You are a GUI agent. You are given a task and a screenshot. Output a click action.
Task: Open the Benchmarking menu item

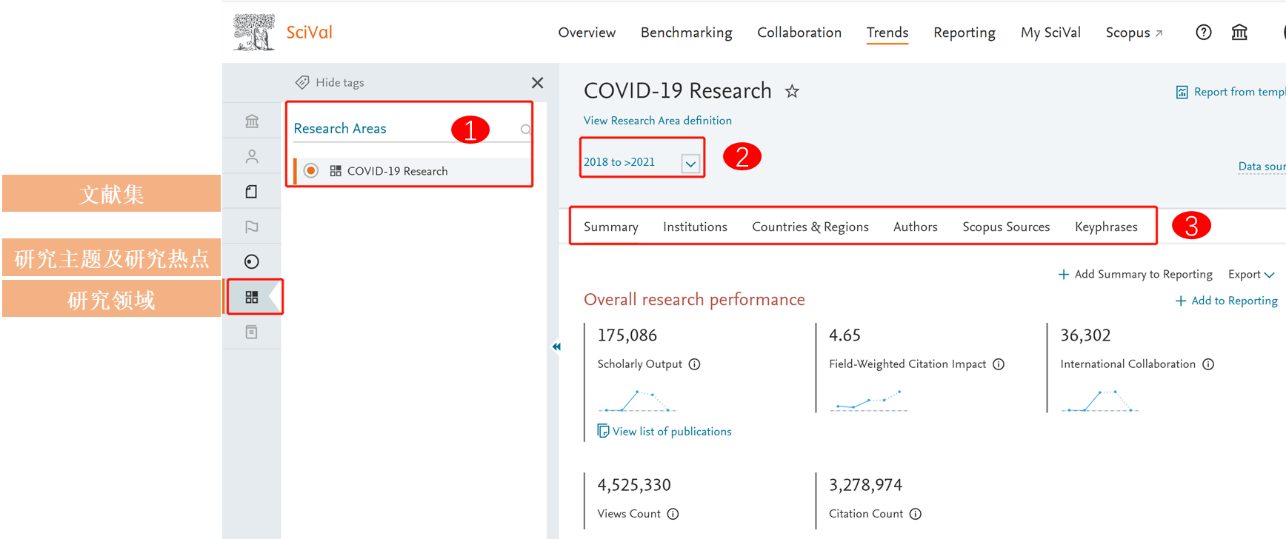coord(686,32)
